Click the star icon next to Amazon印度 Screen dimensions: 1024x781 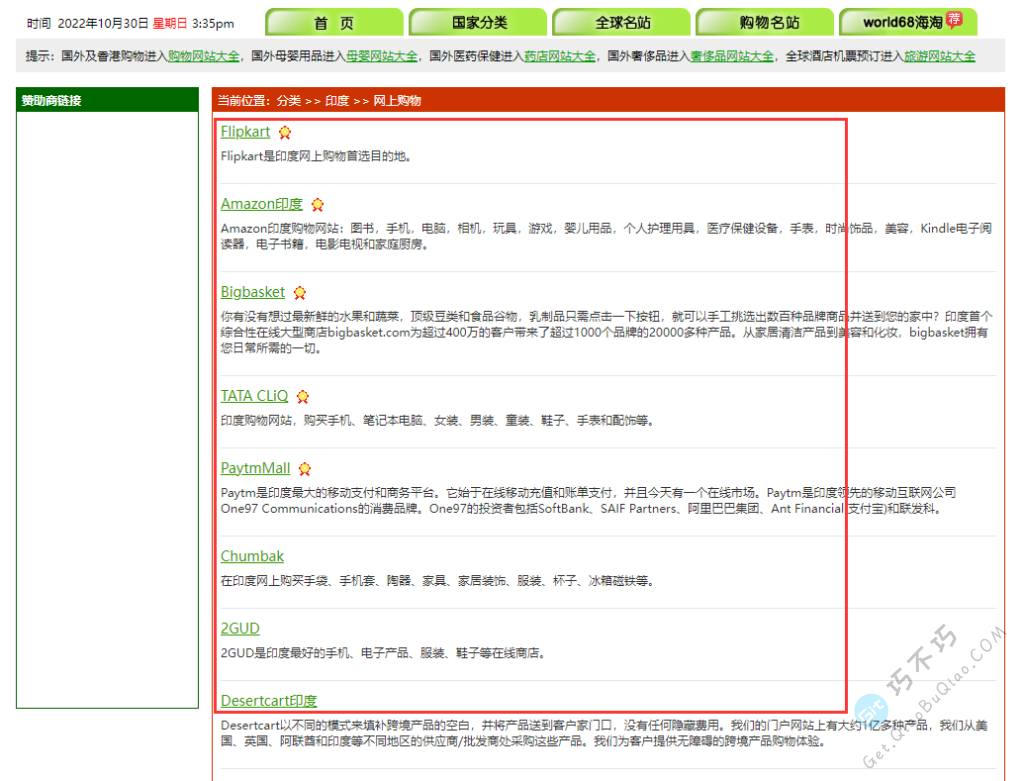[318, 205]
